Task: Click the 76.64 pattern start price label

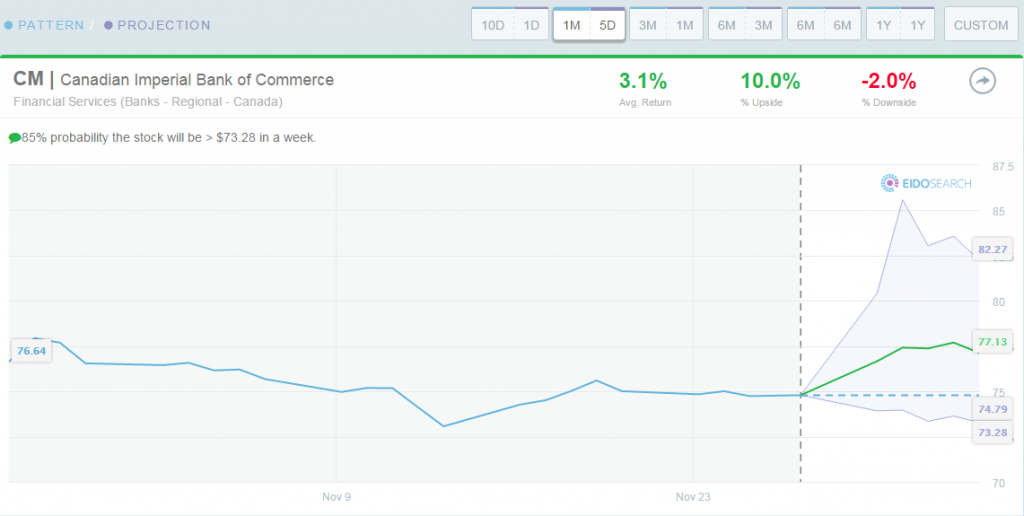Action: pos(31,351)
